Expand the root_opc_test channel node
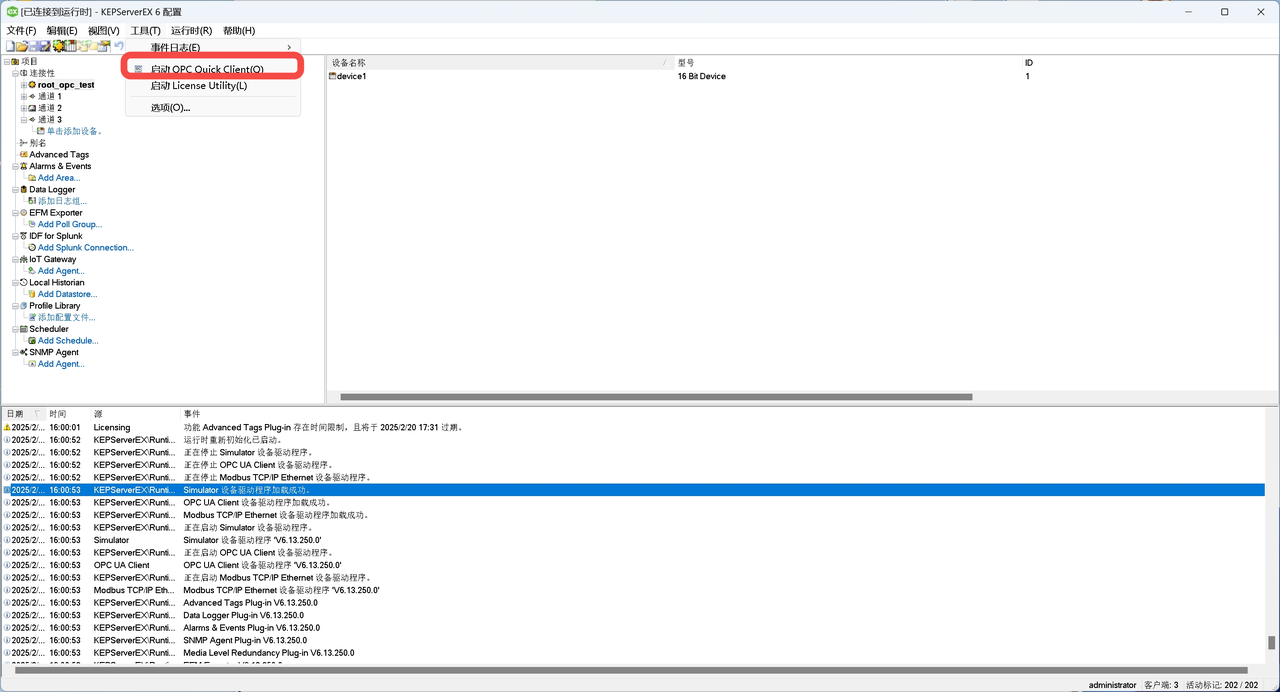The width and height of the screenshot is (1280, 692). (x=23, y=85)
